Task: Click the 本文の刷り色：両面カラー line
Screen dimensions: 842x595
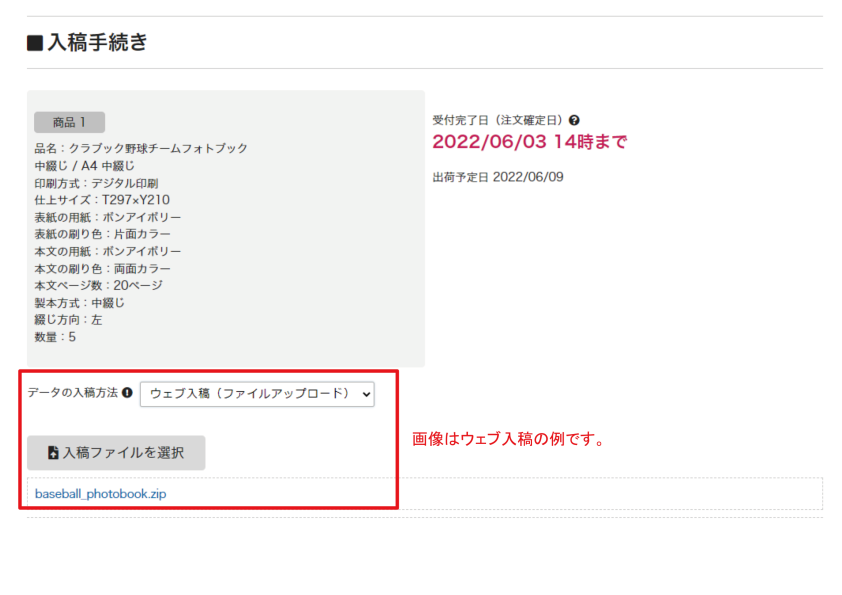Action: point(102,269)
